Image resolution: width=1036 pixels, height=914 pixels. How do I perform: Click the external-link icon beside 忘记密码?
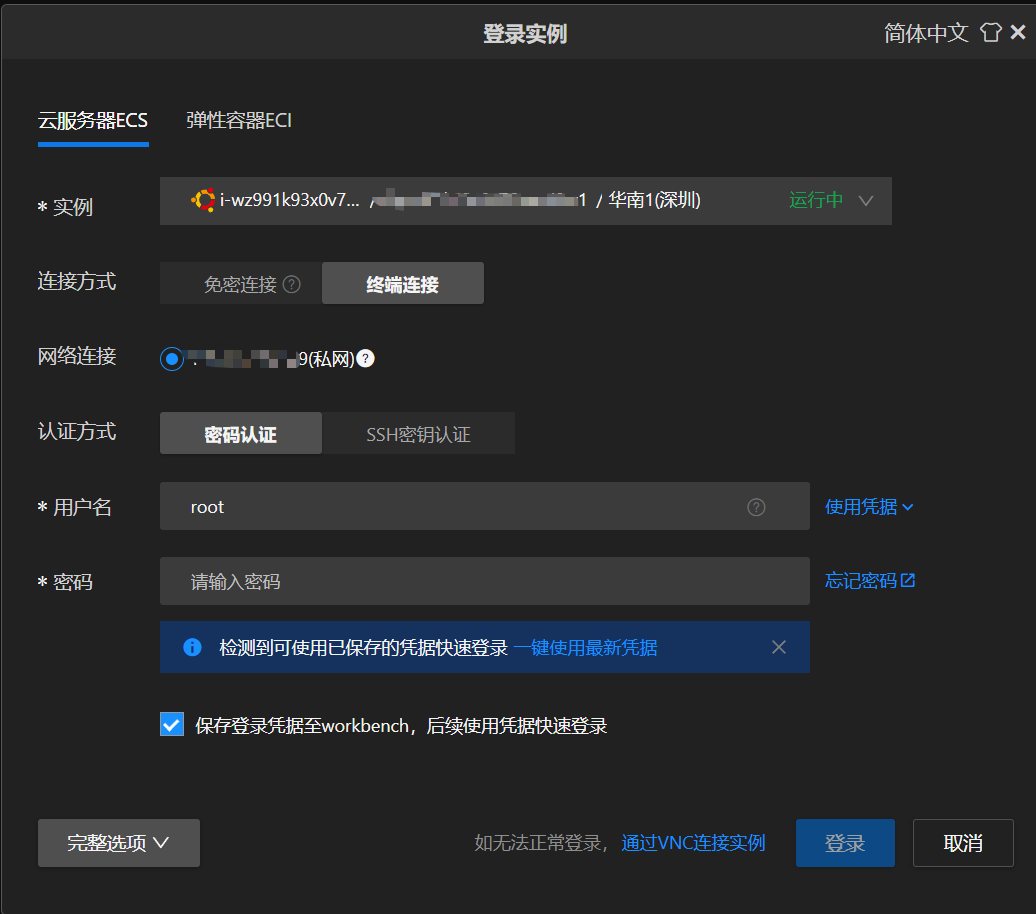coord(908,580)
